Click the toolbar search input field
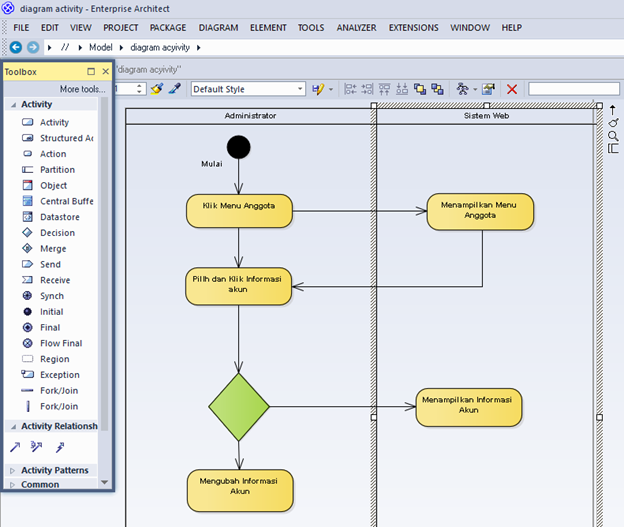This screenshot has width=624, height=527. 574,89
